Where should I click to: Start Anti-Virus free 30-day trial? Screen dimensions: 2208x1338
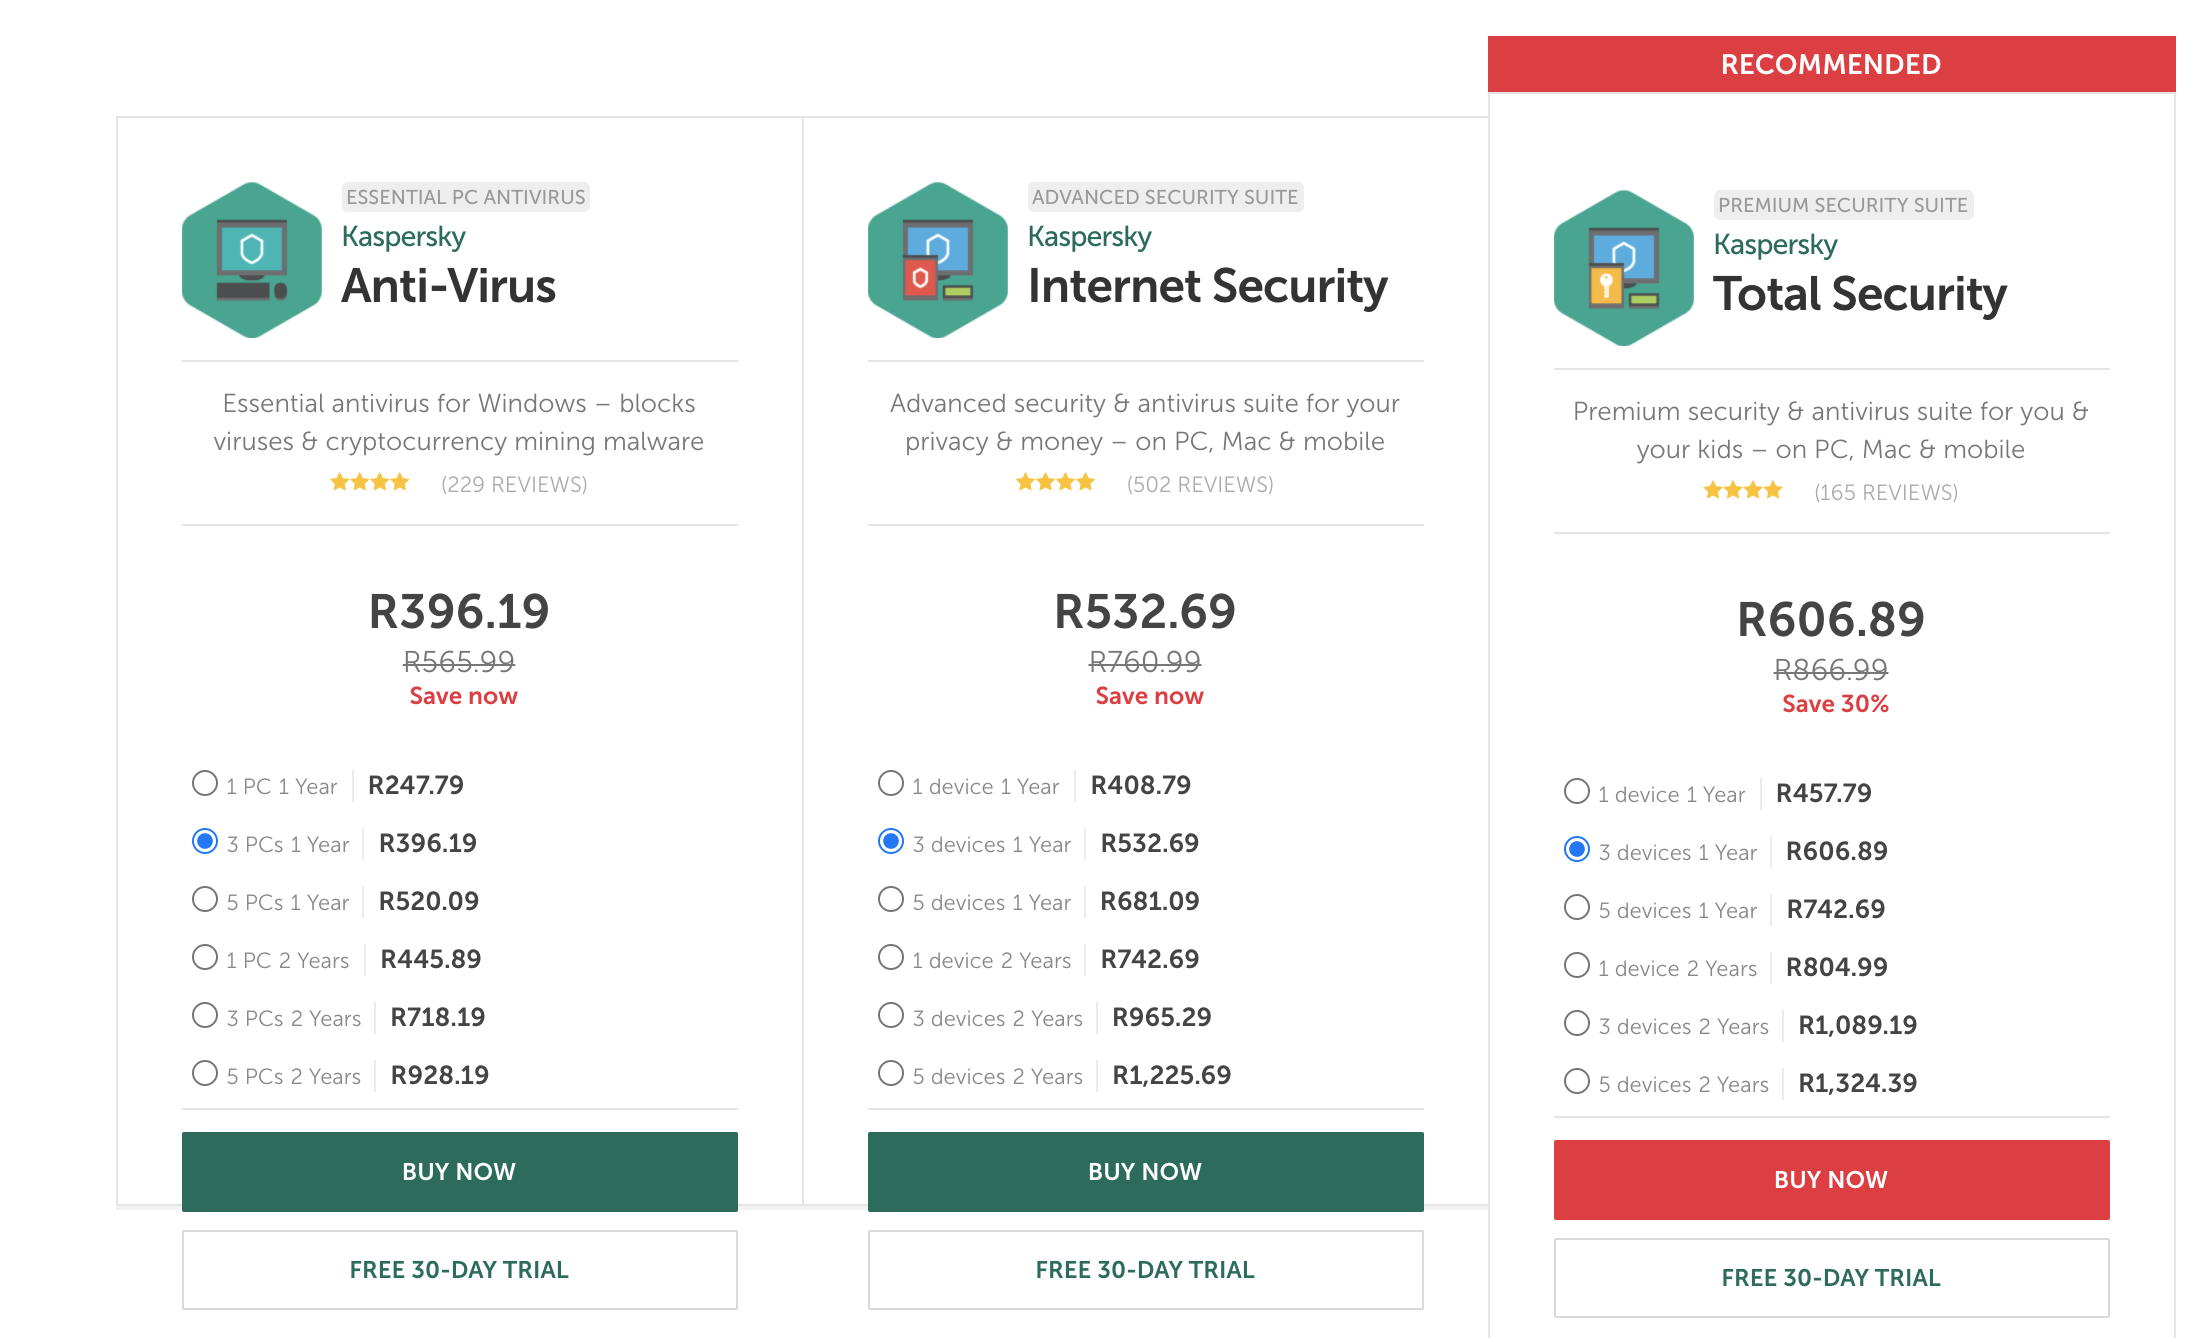(459, 1270)
